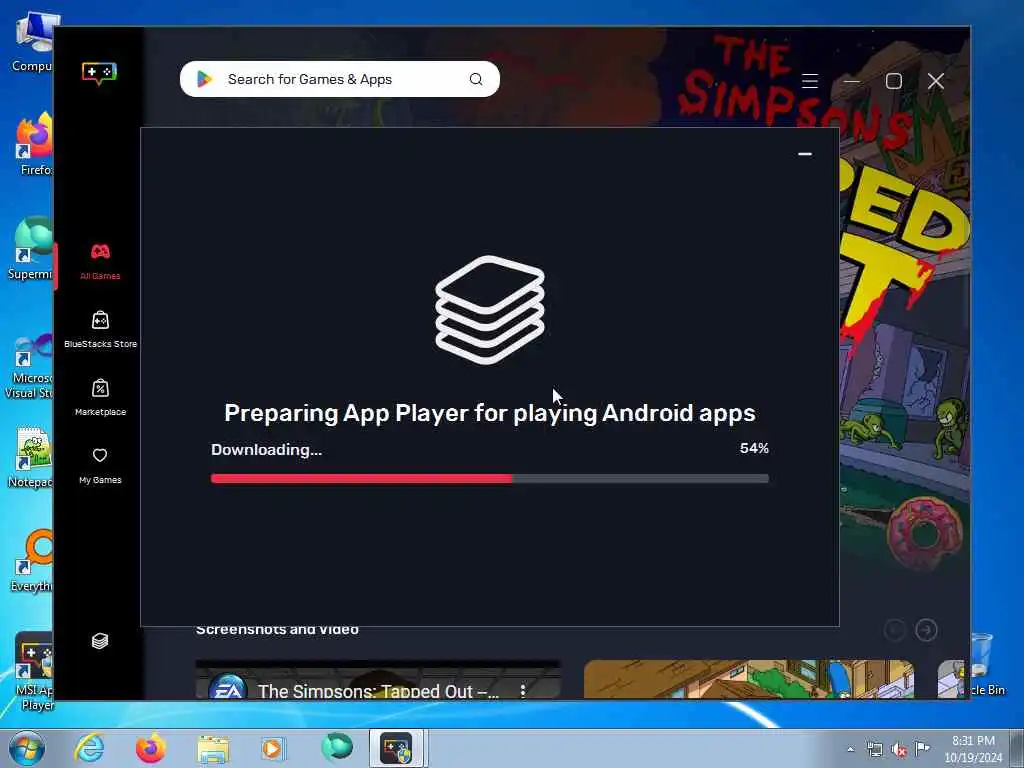
Task: Open Marketplace in sidebar
Action: [100, 397]
